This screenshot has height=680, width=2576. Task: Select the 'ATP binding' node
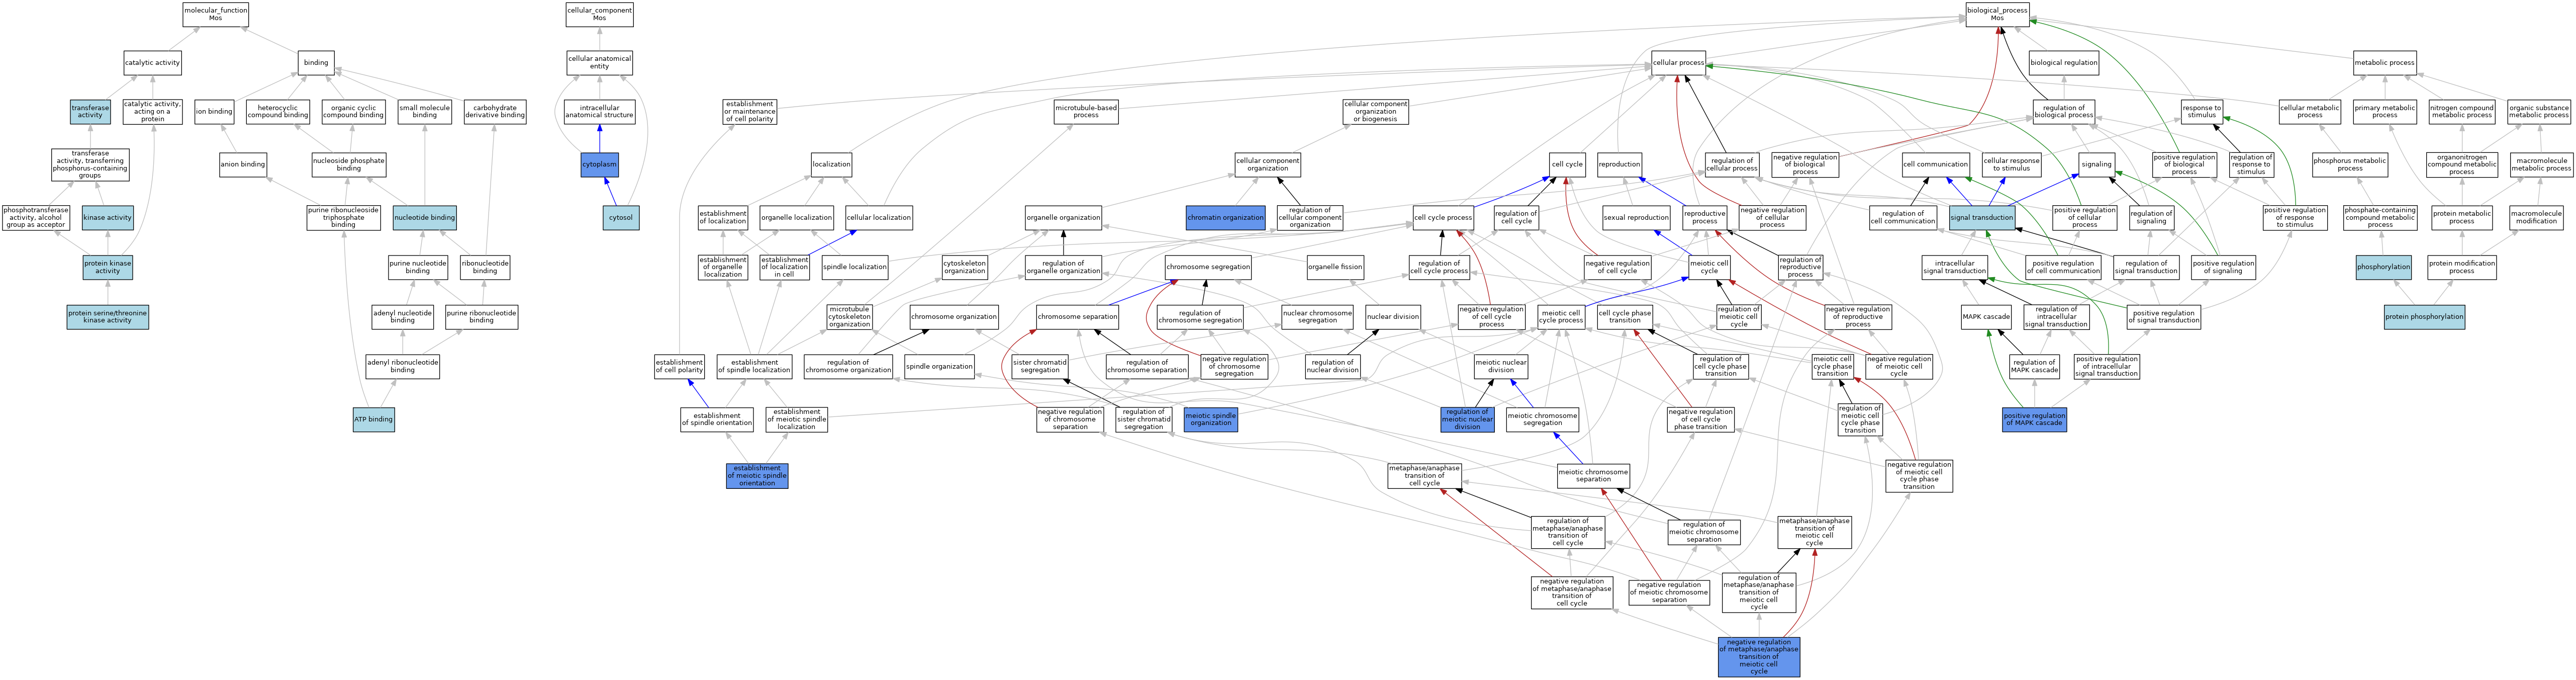(373, 419)
